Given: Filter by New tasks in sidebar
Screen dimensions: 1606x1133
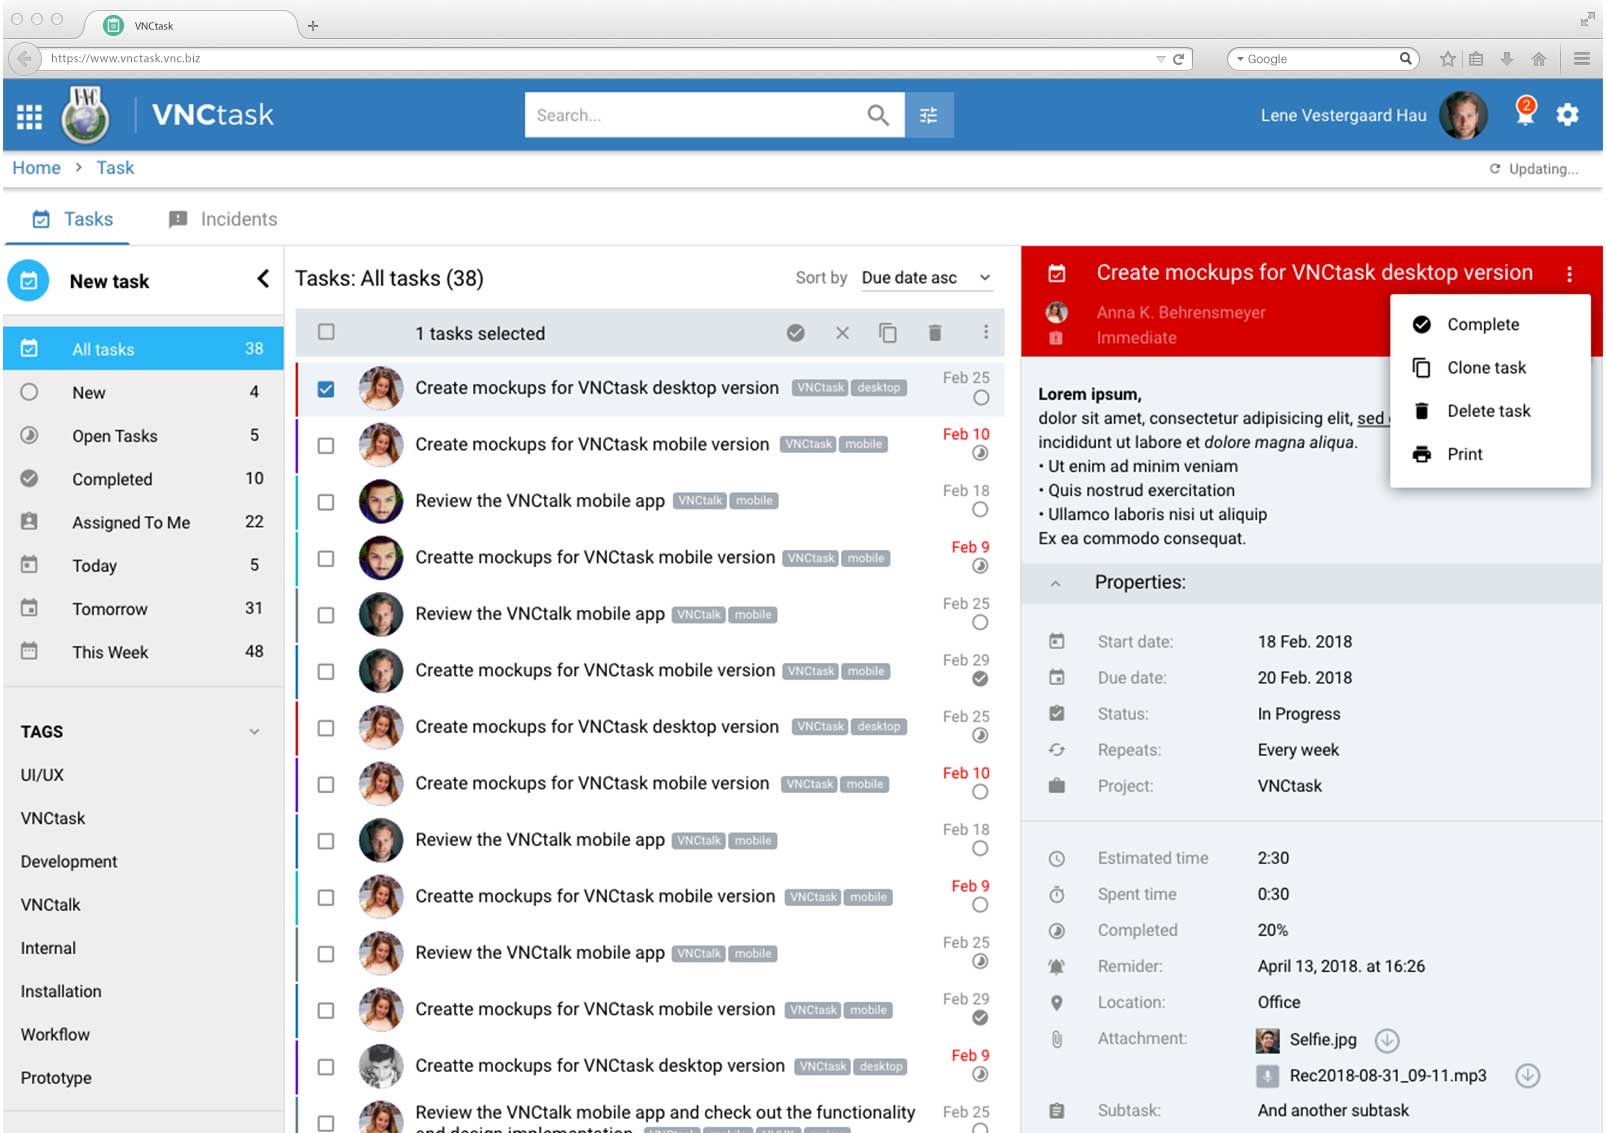Looking at the screenshot, I should tap(143, 393).
